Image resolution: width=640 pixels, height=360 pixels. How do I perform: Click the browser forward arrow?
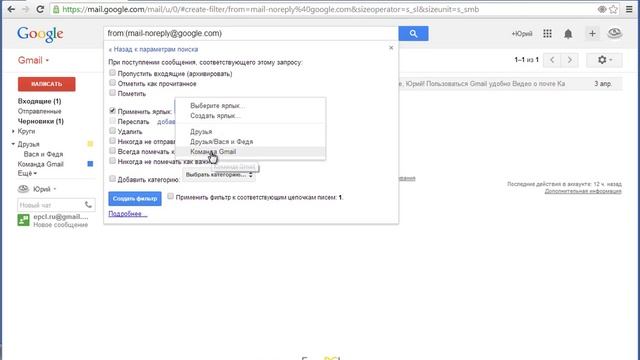25,9
